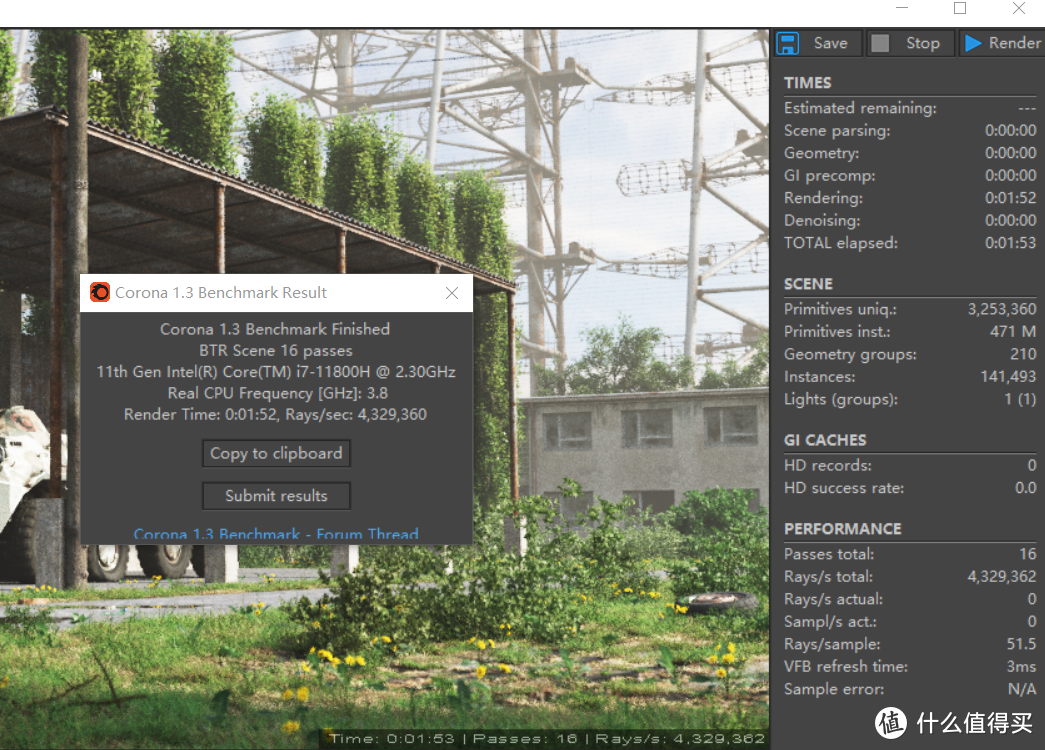This screenshot has height=750, width=1045.
Task: Click the Save floppy disk icon
Action: (788, 43)
